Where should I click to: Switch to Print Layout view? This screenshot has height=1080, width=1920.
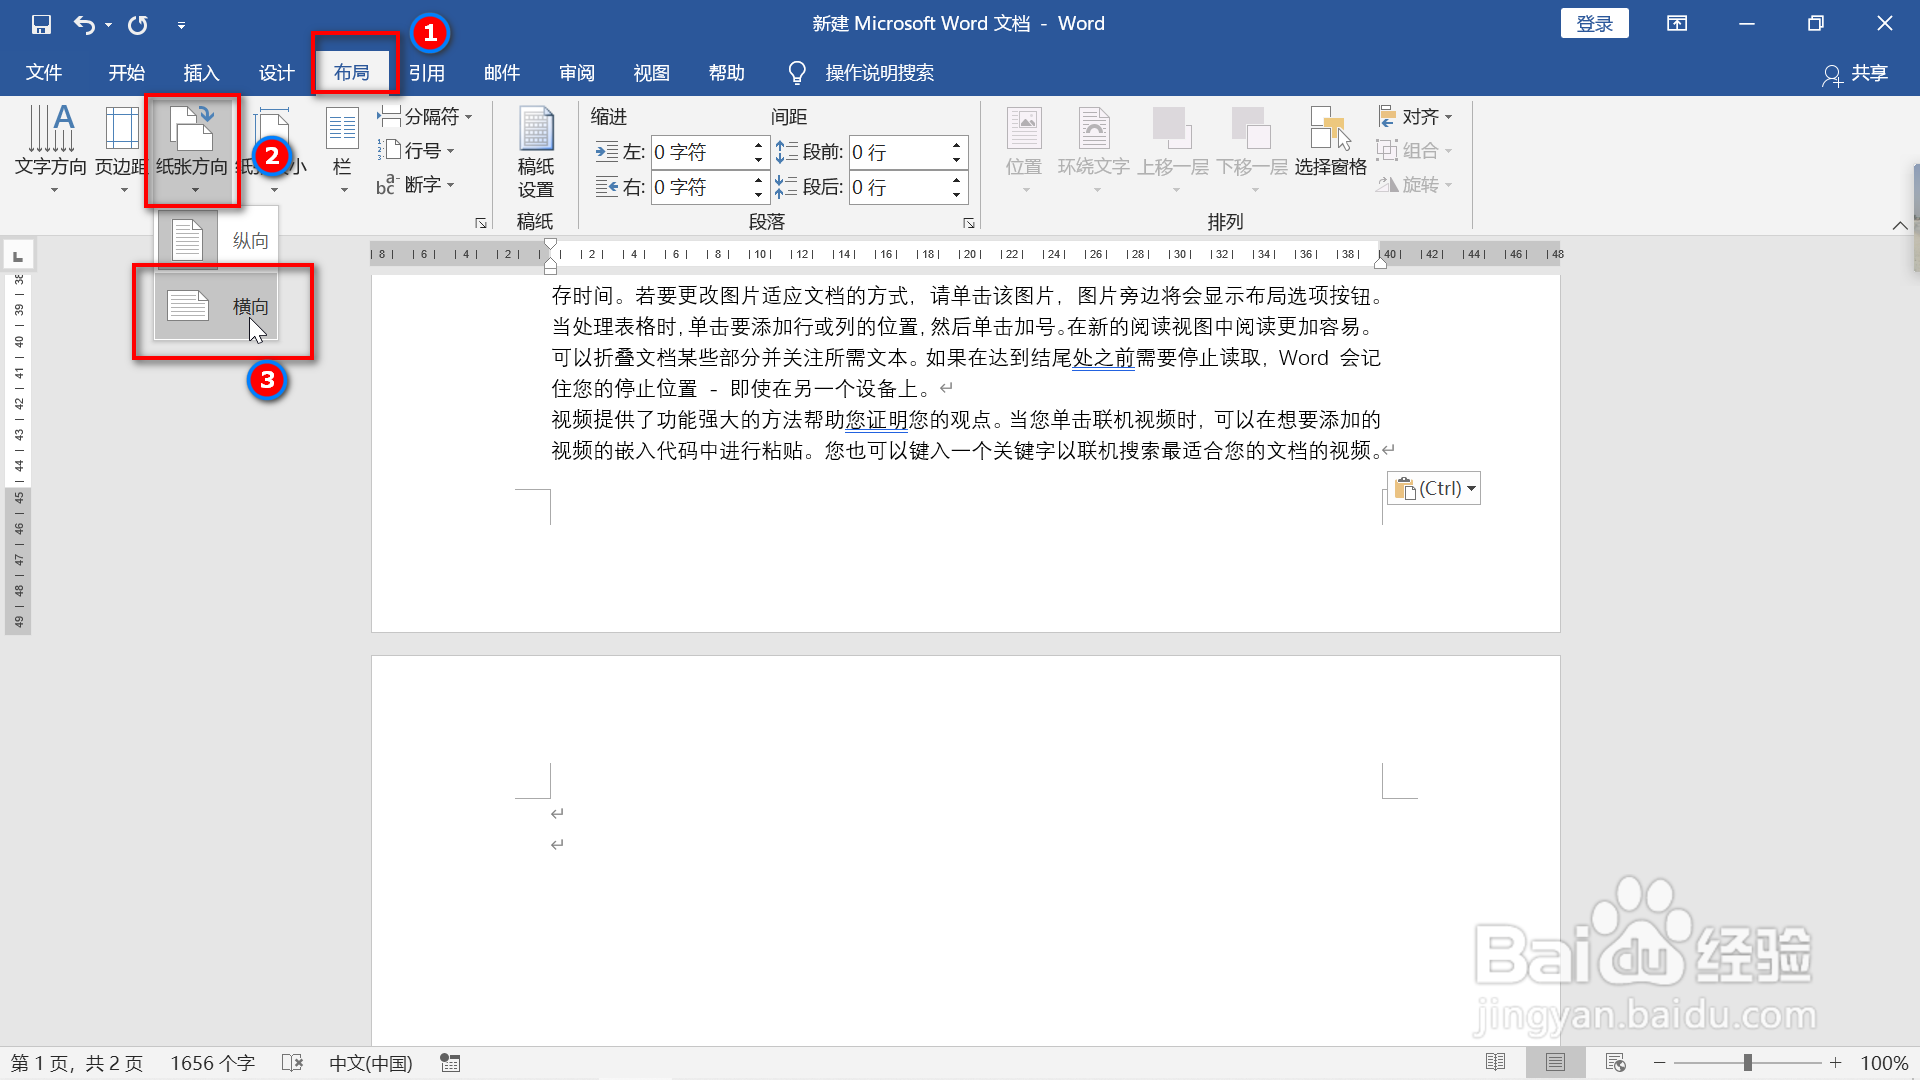click(1555, 1062)
